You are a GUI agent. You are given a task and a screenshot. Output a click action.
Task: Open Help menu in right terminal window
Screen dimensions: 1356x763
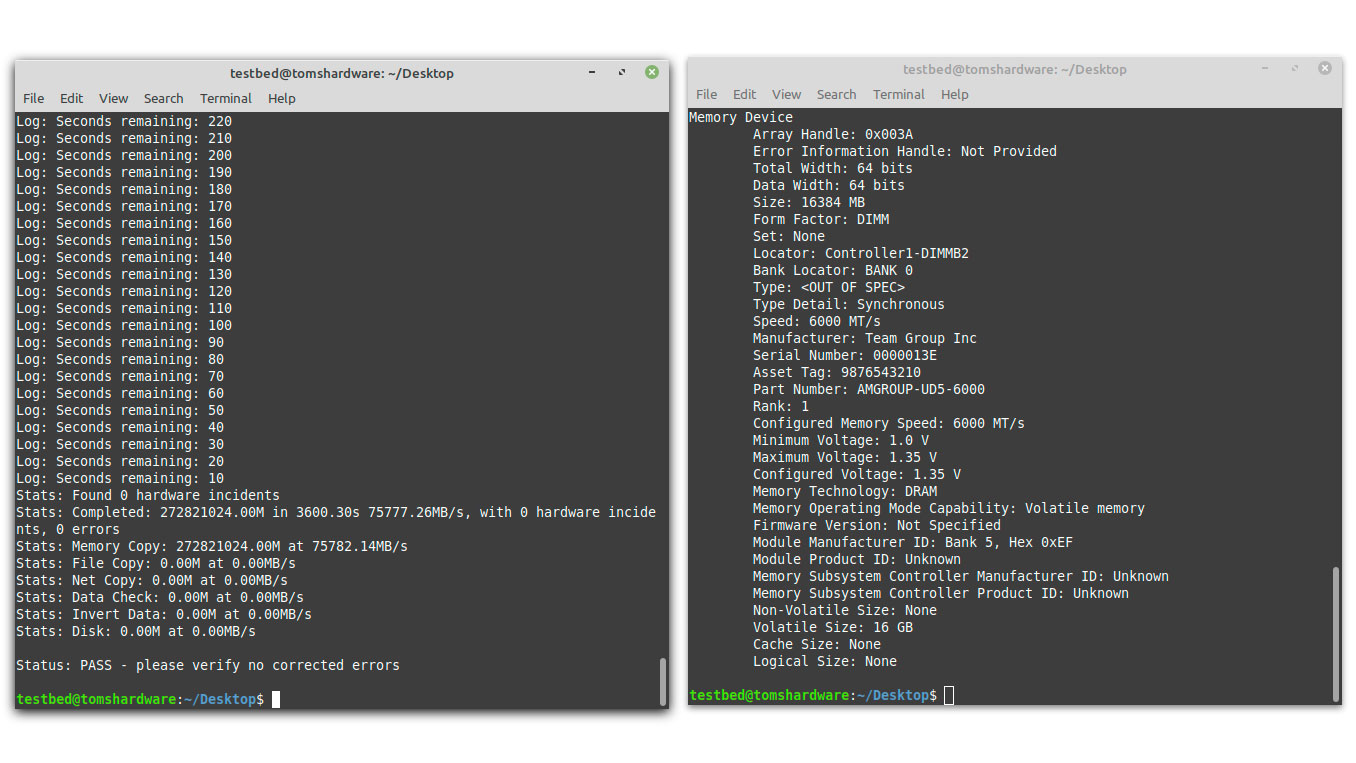pyautogui.click(x=954, y=94)
